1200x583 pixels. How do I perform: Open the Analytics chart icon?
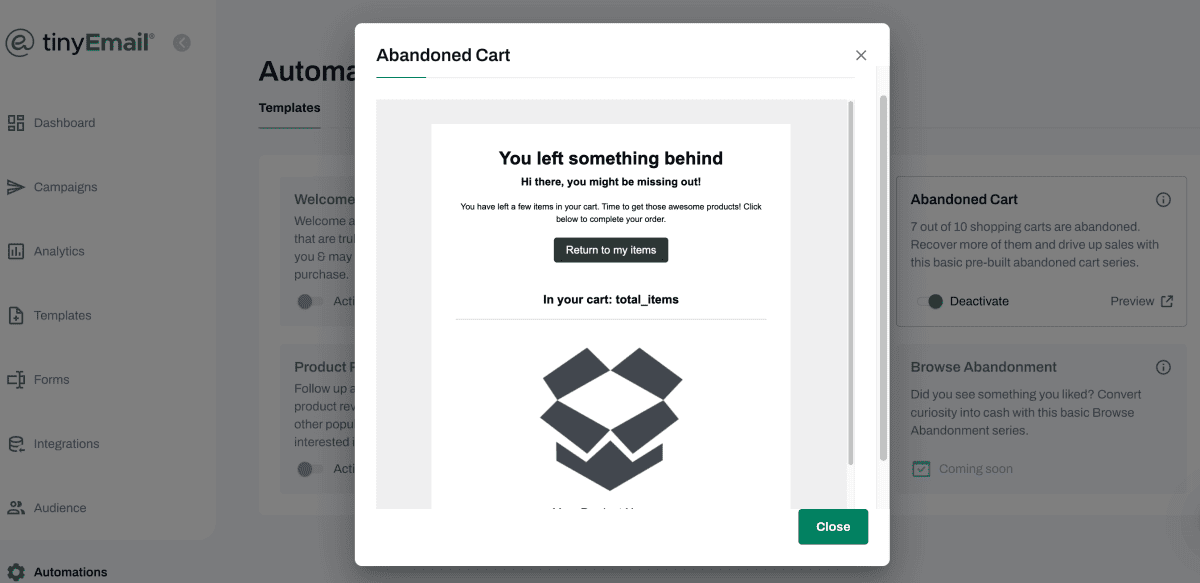16,251
